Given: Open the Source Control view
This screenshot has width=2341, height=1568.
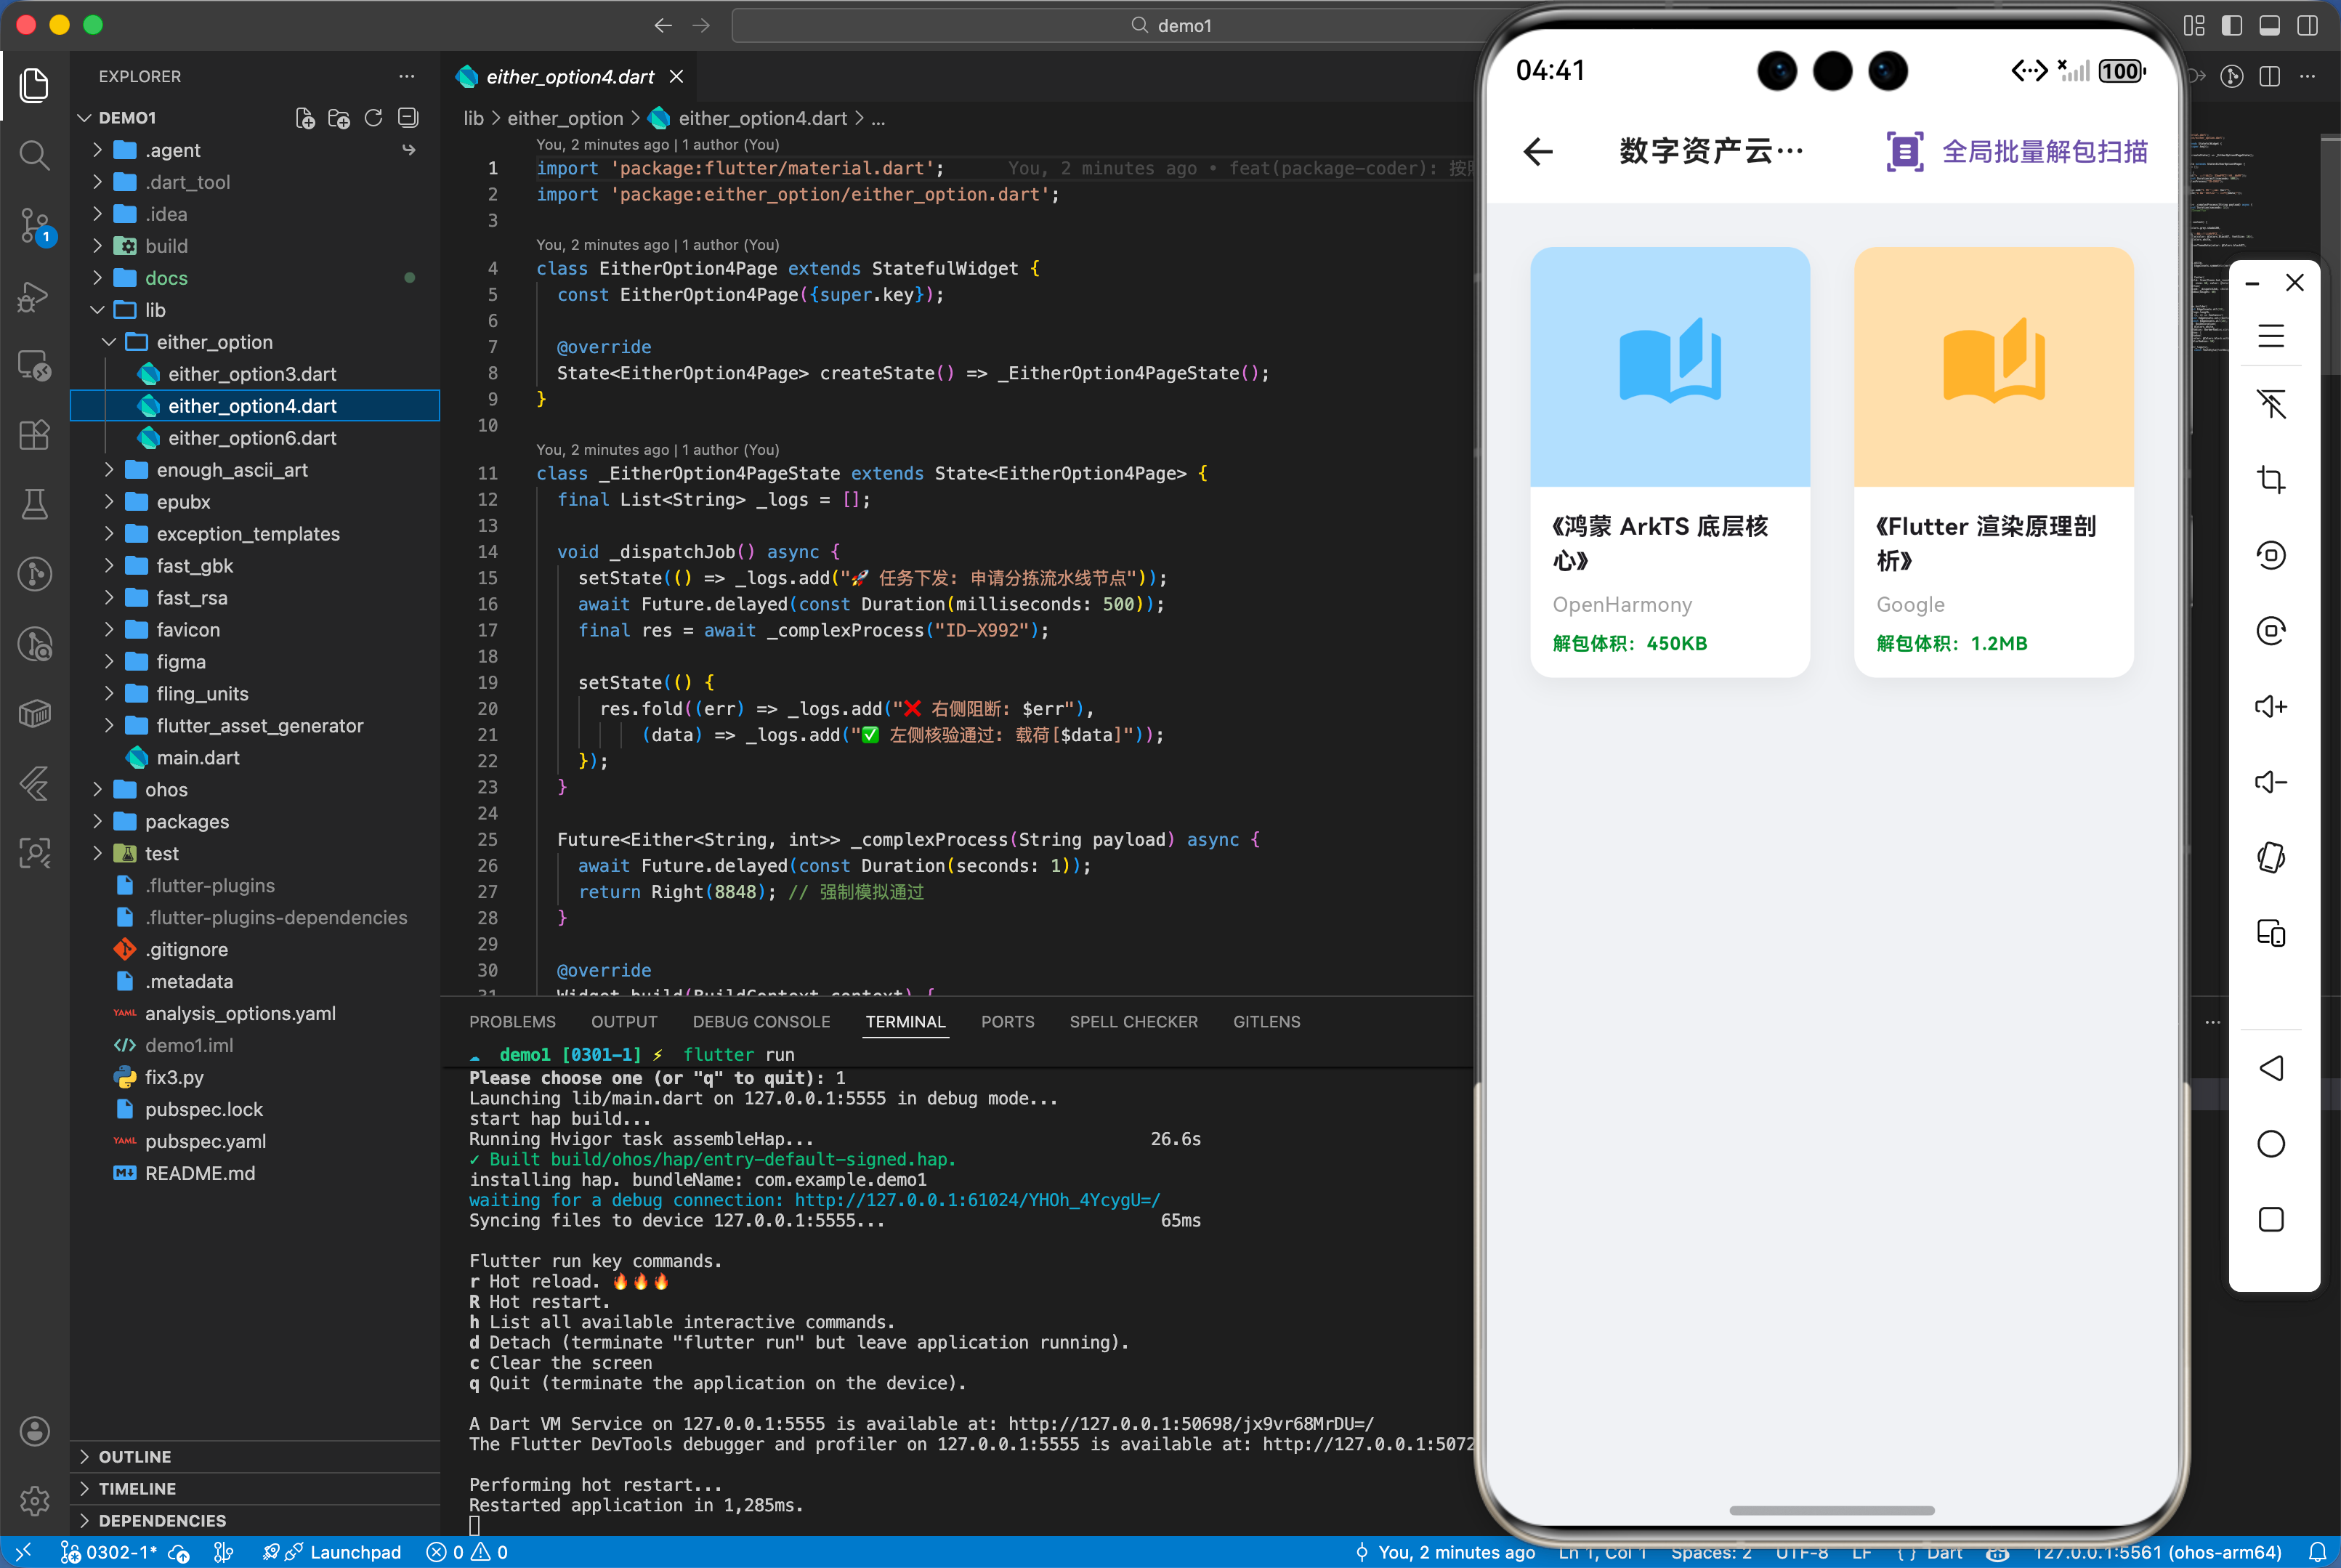Looking at the screenshot, I should tap(34, 226).
